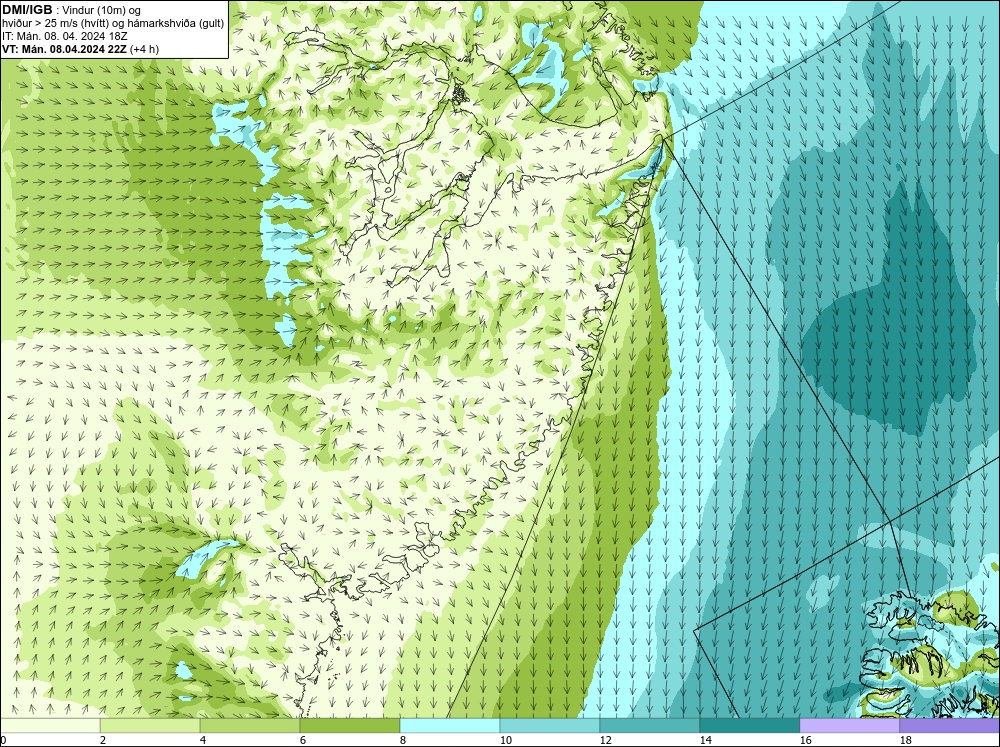This screenshot has height=747, width=1000.
Task: Click the 8–10 m/s pale cyan legend swatch
Action: [450, 726]
